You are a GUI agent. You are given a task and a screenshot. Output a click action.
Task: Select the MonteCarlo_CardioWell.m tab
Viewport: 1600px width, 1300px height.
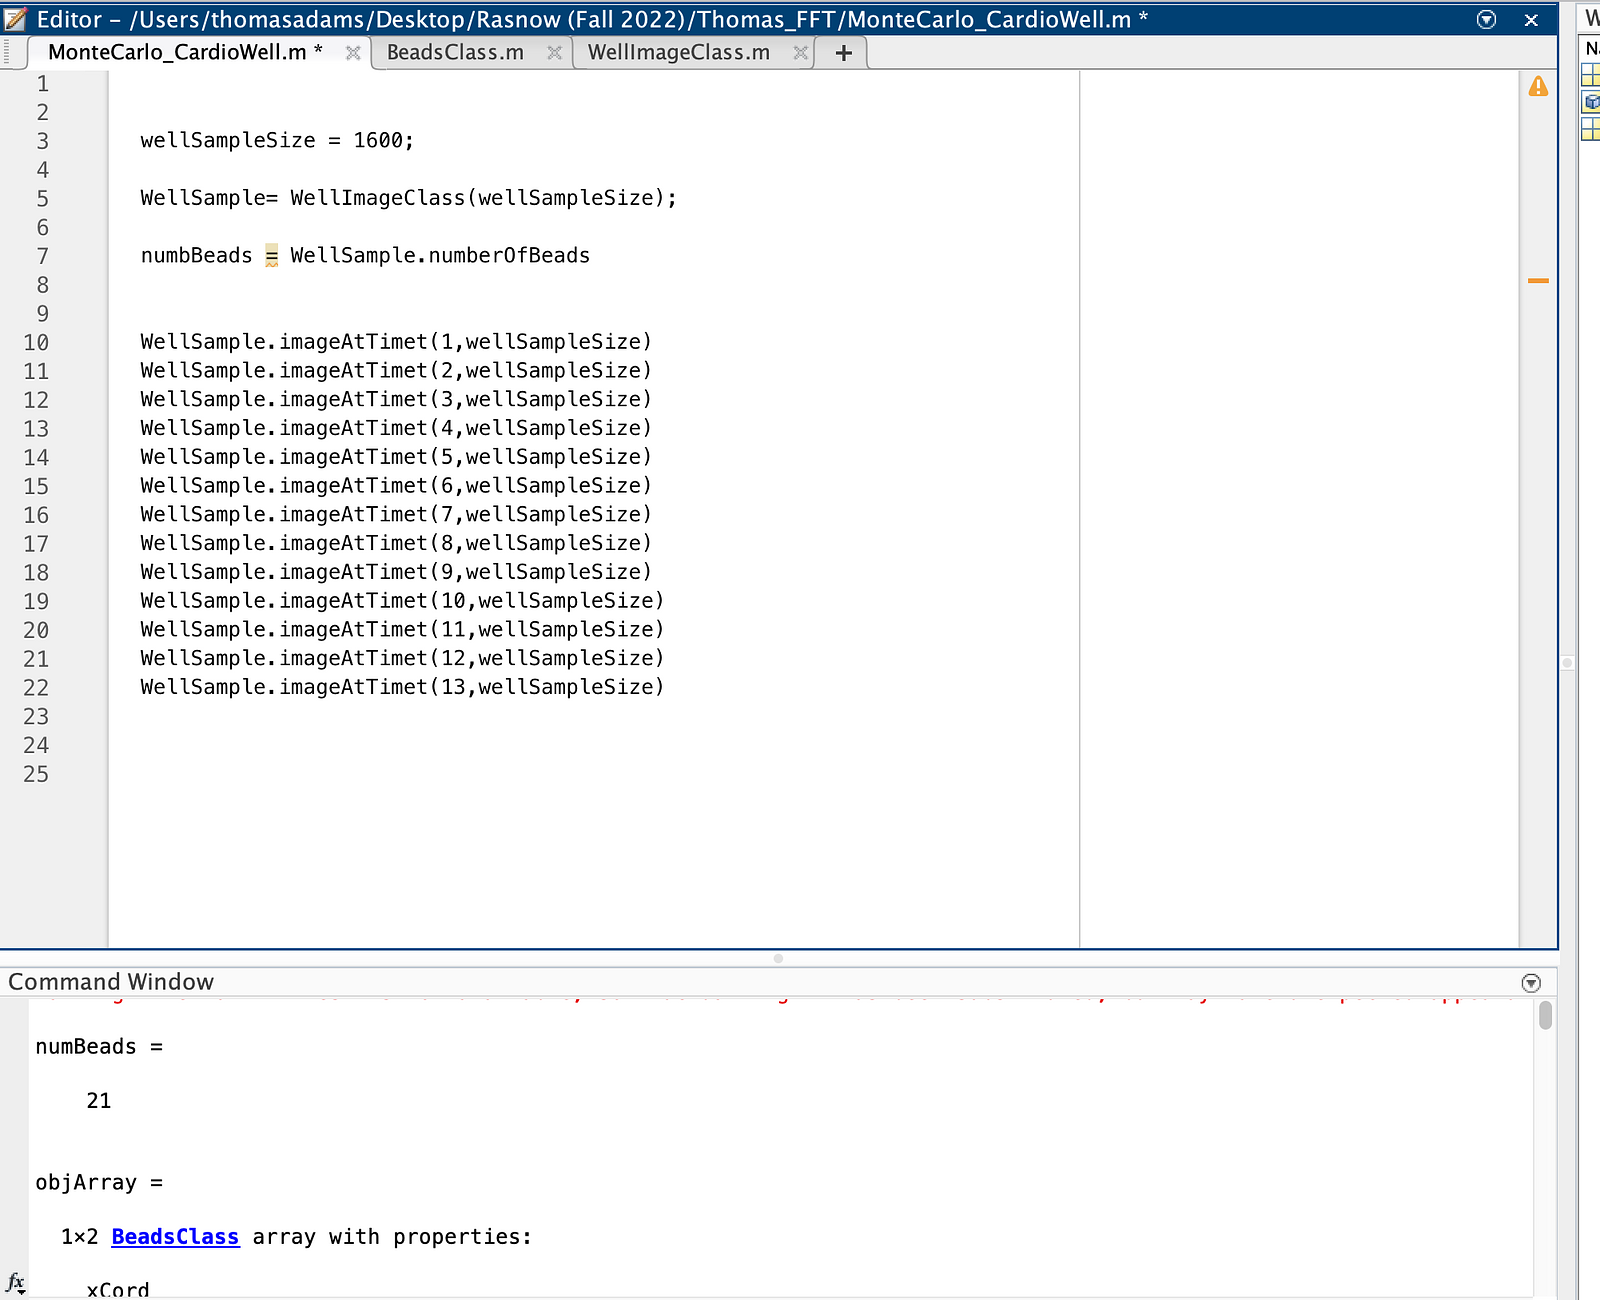click(x=185, y=53)
